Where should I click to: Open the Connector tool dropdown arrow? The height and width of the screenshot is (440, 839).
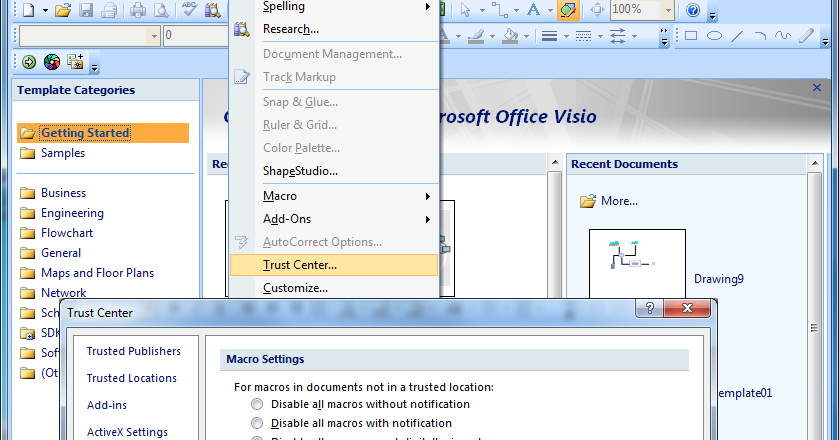pos(516,10)
